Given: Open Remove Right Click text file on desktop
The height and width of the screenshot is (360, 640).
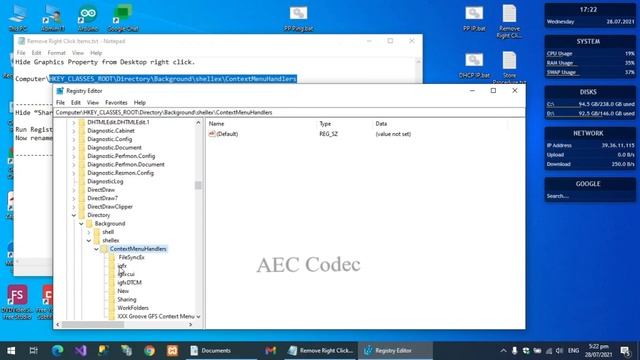Looking at the screenshot, I should (x=509, y=21).
